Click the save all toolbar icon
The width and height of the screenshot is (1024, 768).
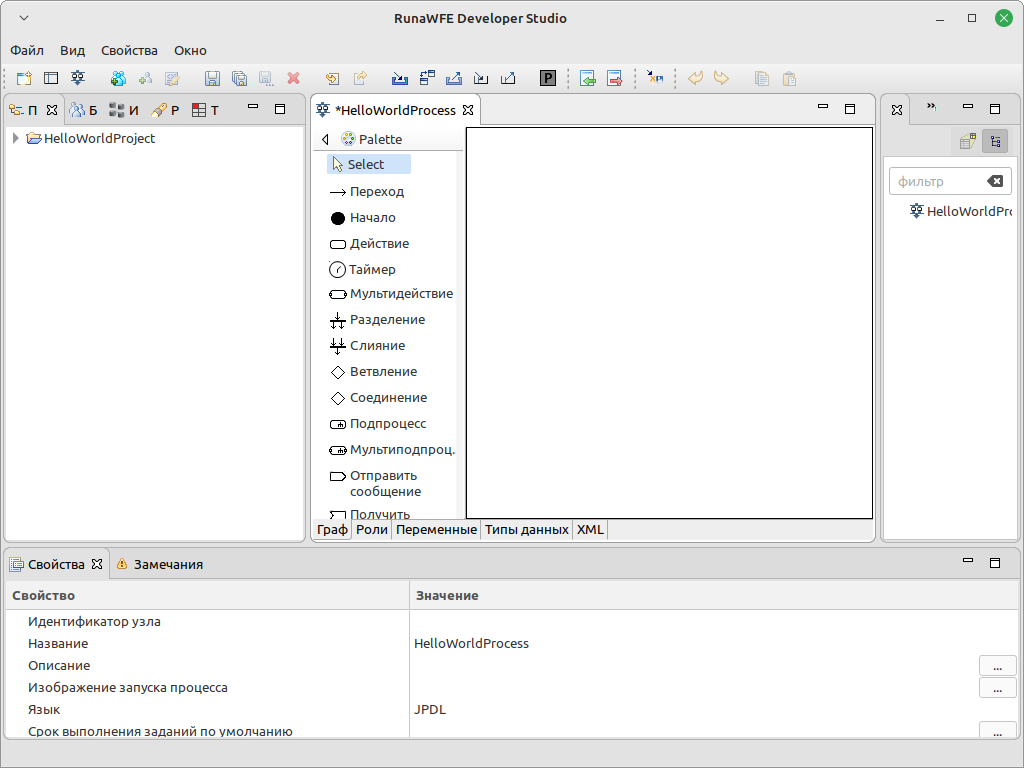click(240, 78)
